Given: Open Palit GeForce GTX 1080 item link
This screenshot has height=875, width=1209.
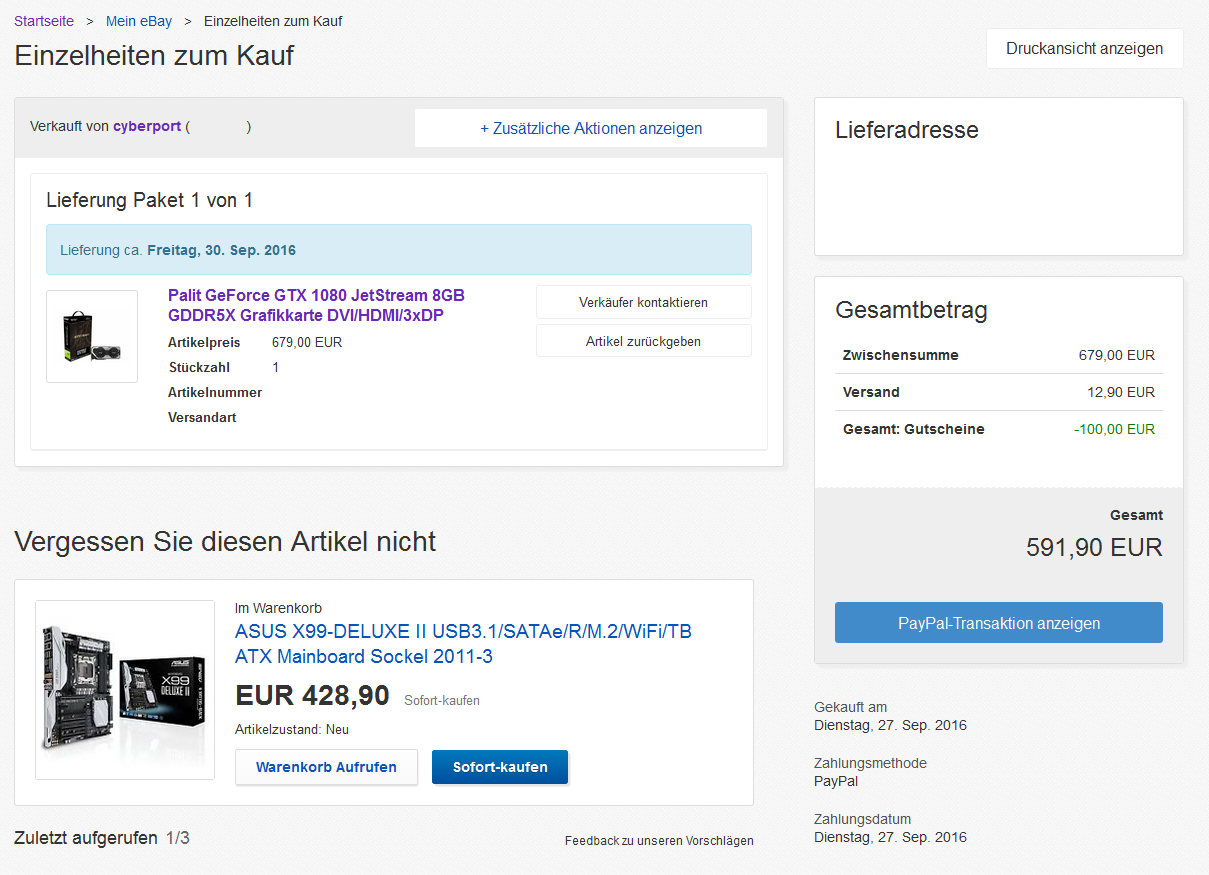Looking at the screenshot, I should tap(316, 306).
